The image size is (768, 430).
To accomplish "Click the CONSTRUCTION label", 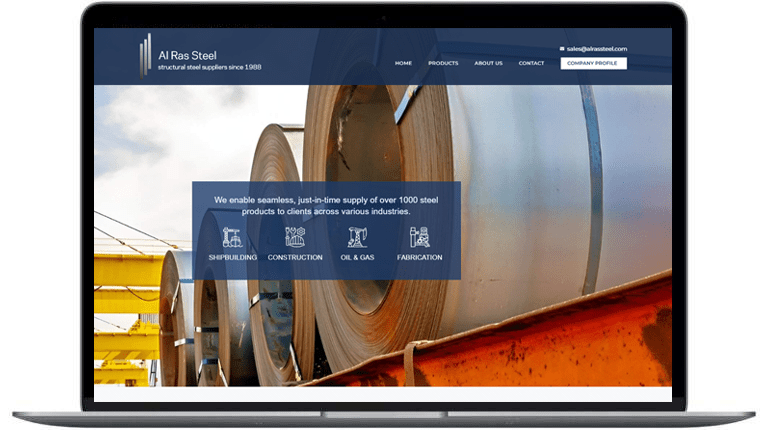I will [295, 257].
